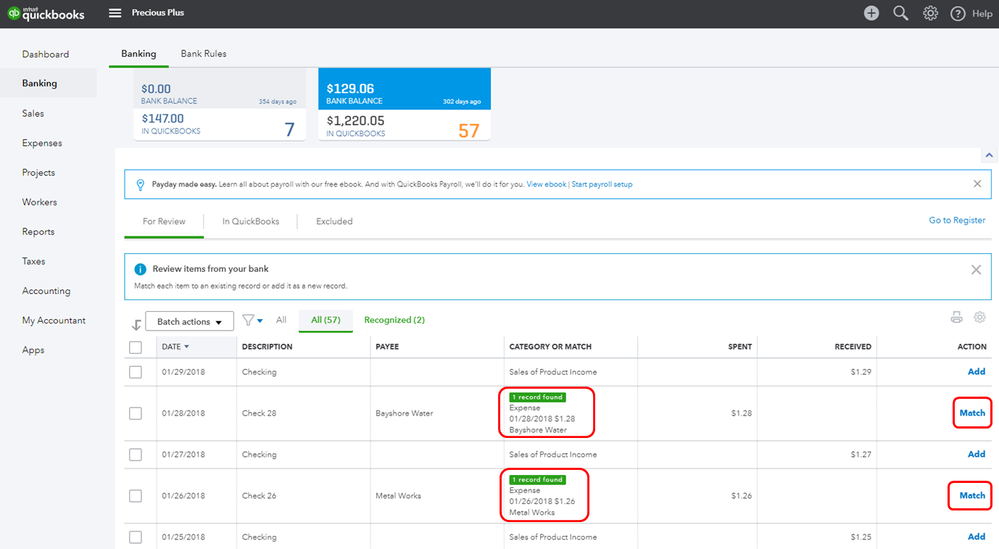Open Sales in the sidebar
The width and height of the screenshot is (999, 549).
point(33,113)
